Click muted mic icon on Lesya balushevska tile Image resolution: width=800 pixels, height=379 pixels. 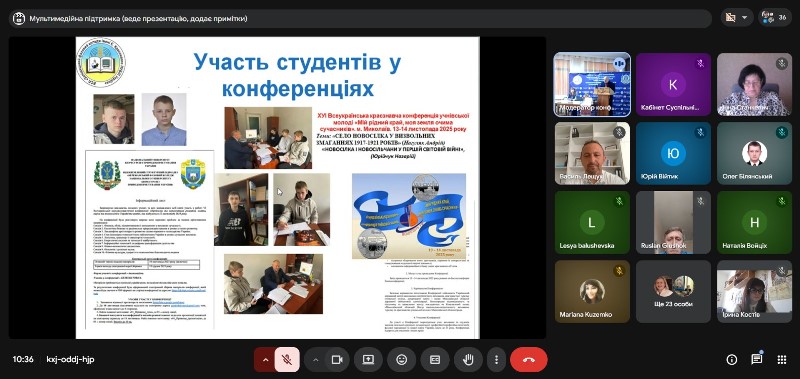[x=619, y=201]
